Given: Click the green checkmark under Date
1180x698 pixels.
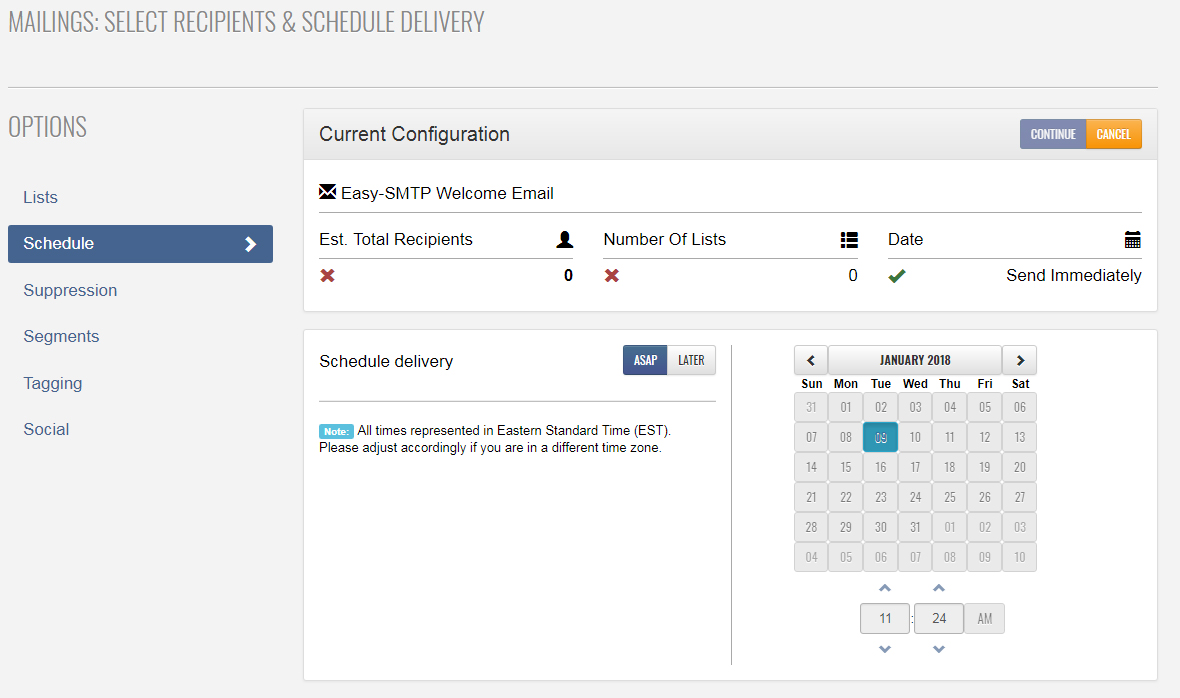Looking at the screenshot, I should click(897, 276).
